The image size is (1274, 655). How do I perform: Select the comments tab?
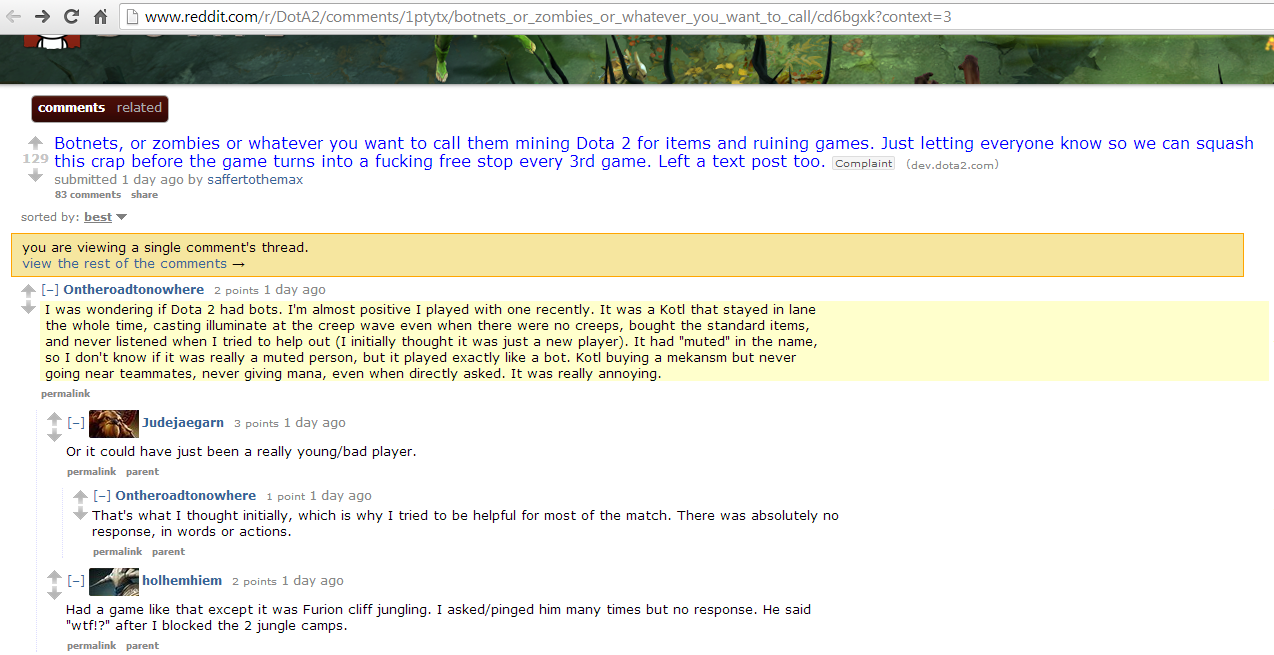point(71,108)
